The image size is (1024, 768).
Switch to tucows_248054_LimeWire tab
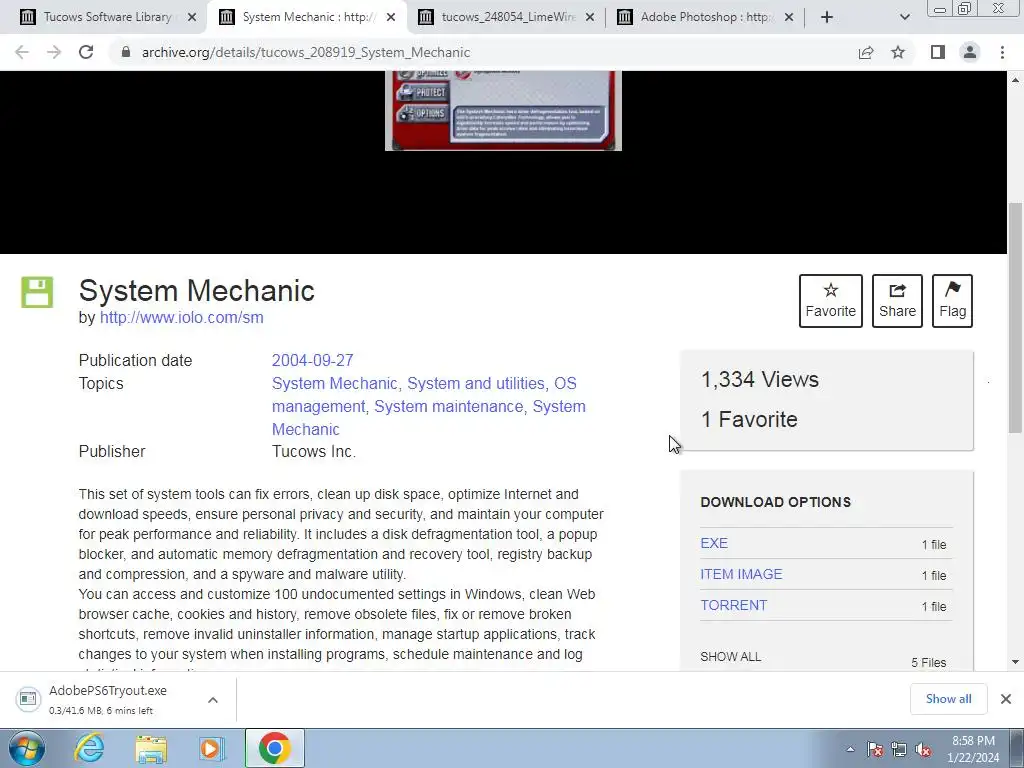[508, 17]
